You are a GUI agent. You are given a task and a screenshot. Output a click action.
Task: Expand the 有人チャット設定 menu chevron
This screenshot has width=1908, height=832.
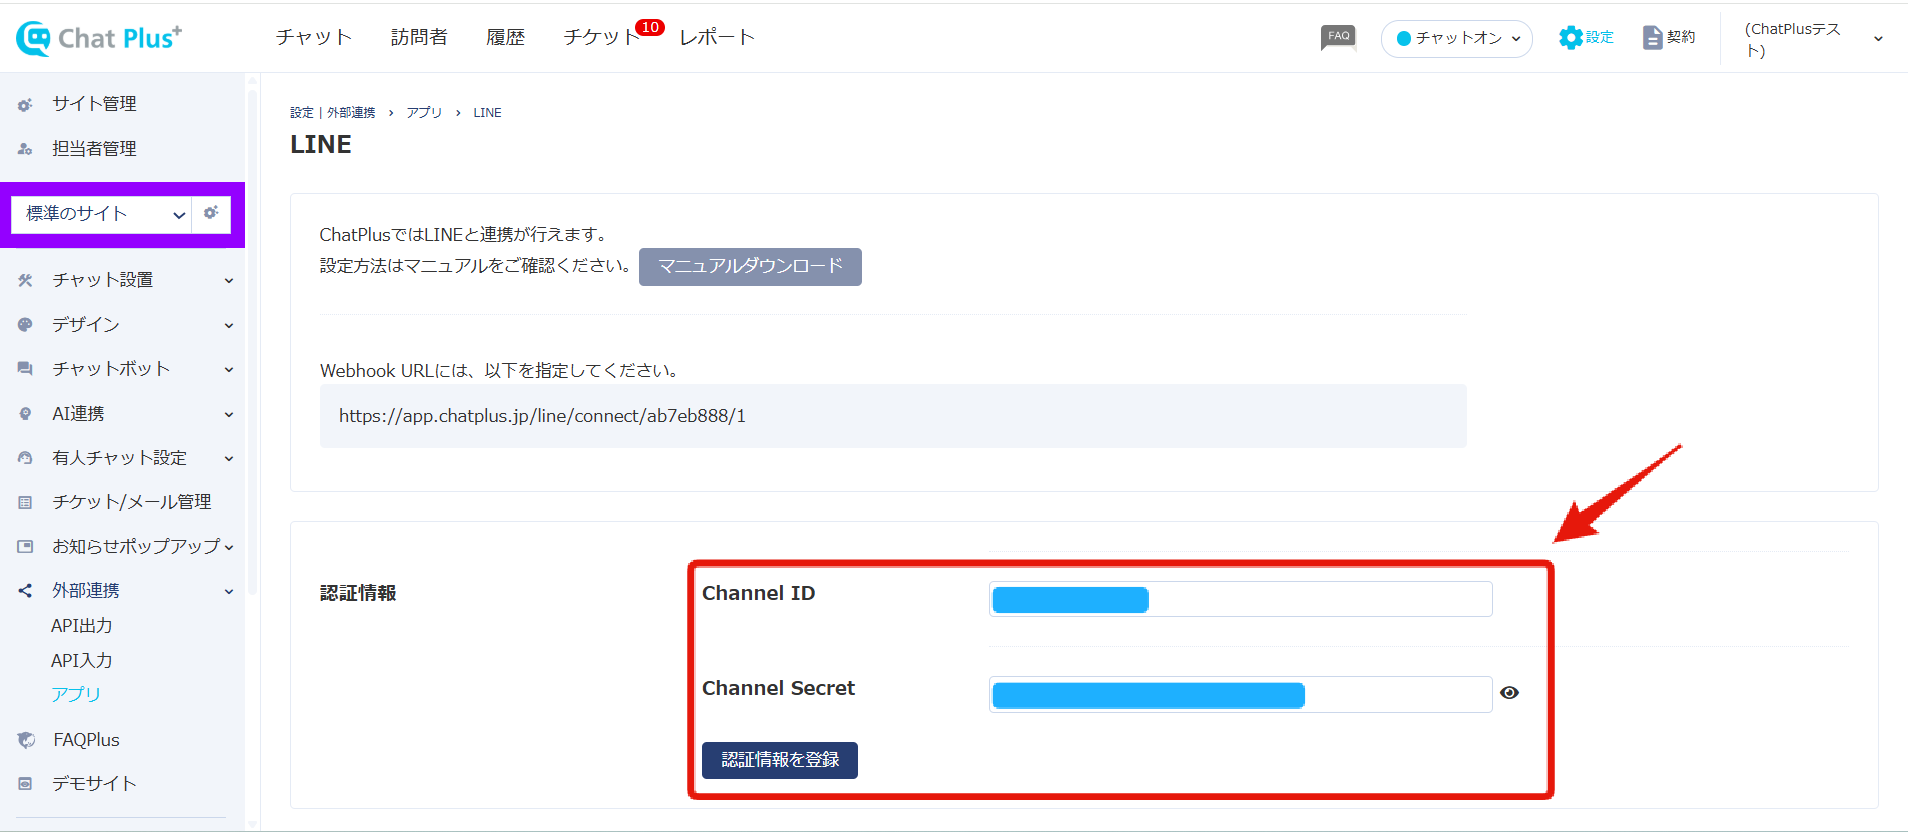click(x=229, y=459)
